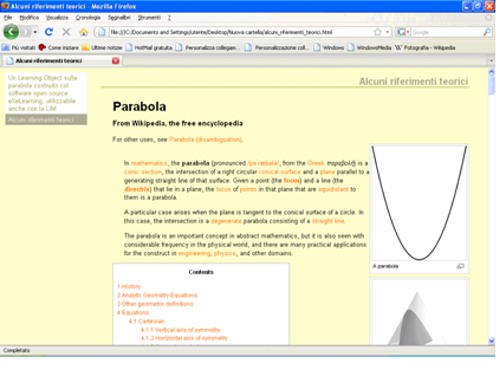
Task: Bookmark this page with the star icon
Action: coord(377,32)
